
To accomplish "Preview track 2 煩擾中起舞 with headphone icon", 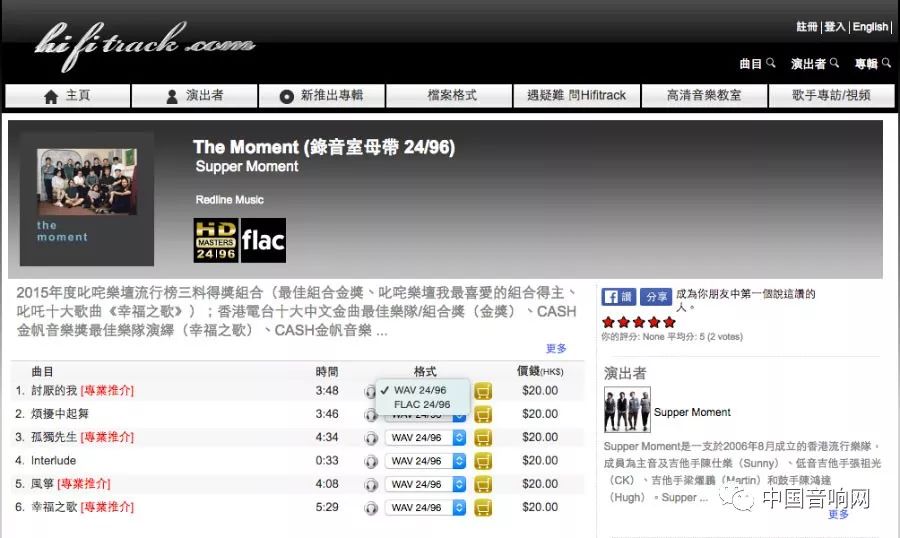I will (x=371, y=415).
